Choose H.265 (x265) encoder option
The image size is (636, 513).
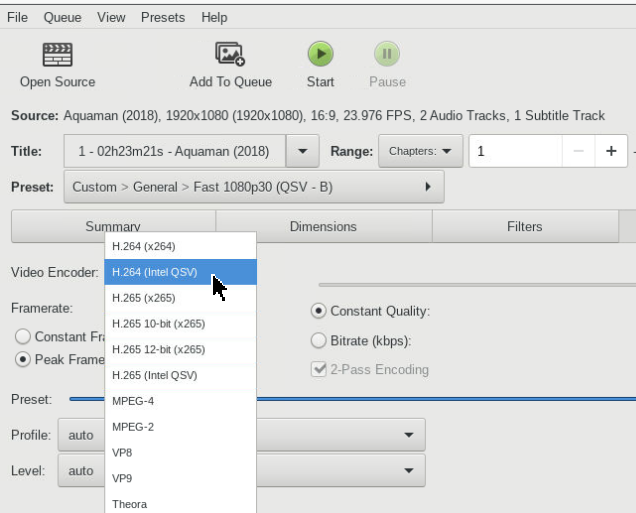[x=180, y=298]
